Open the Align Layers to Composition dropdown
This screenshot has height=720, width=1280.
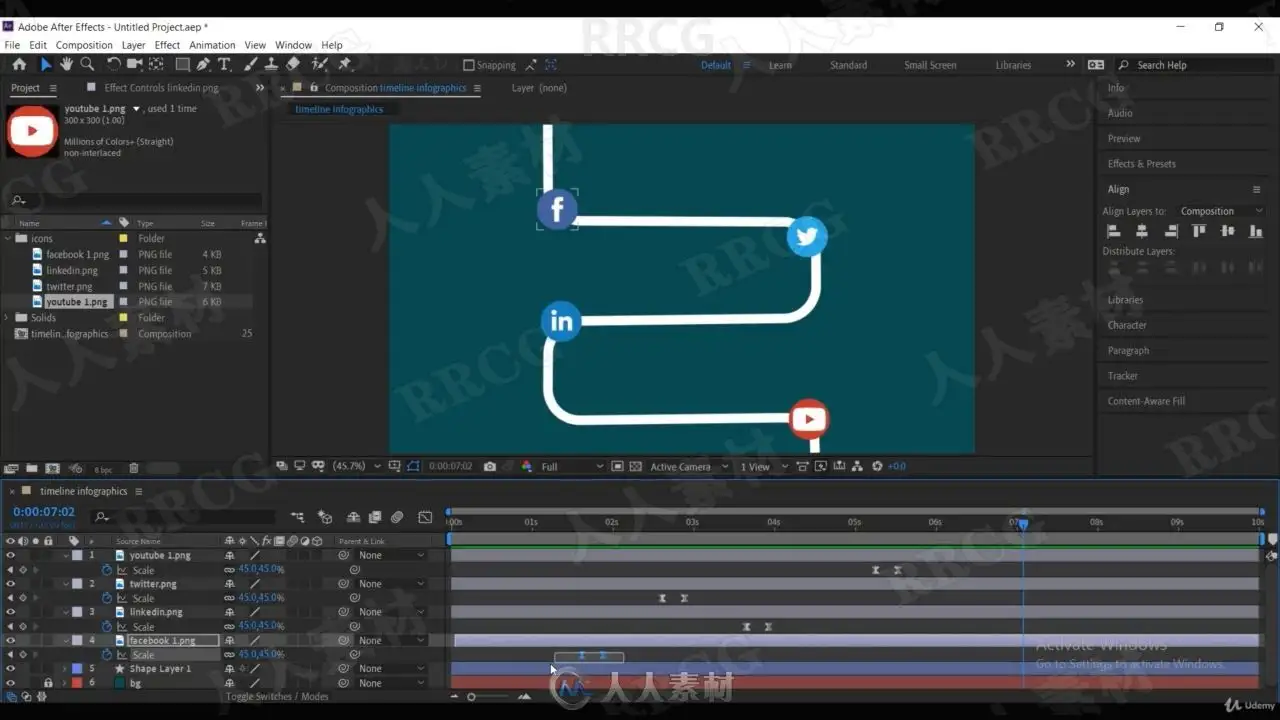pyautogui.click(x=1221, y=212)
